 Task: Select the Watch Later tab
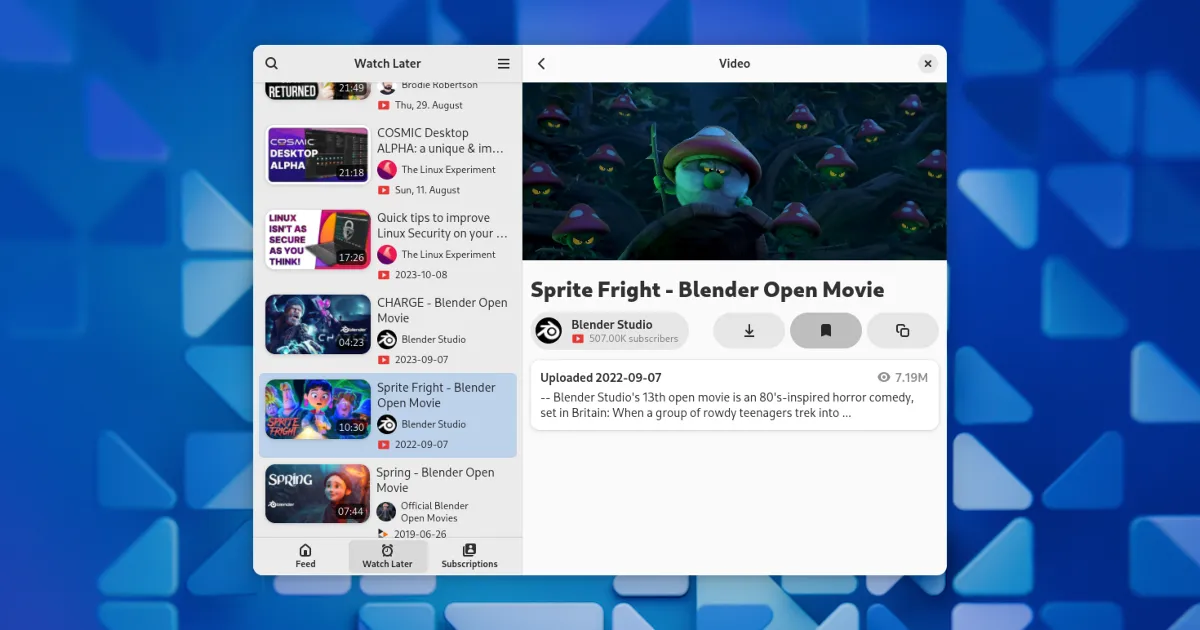pos(387,556)
